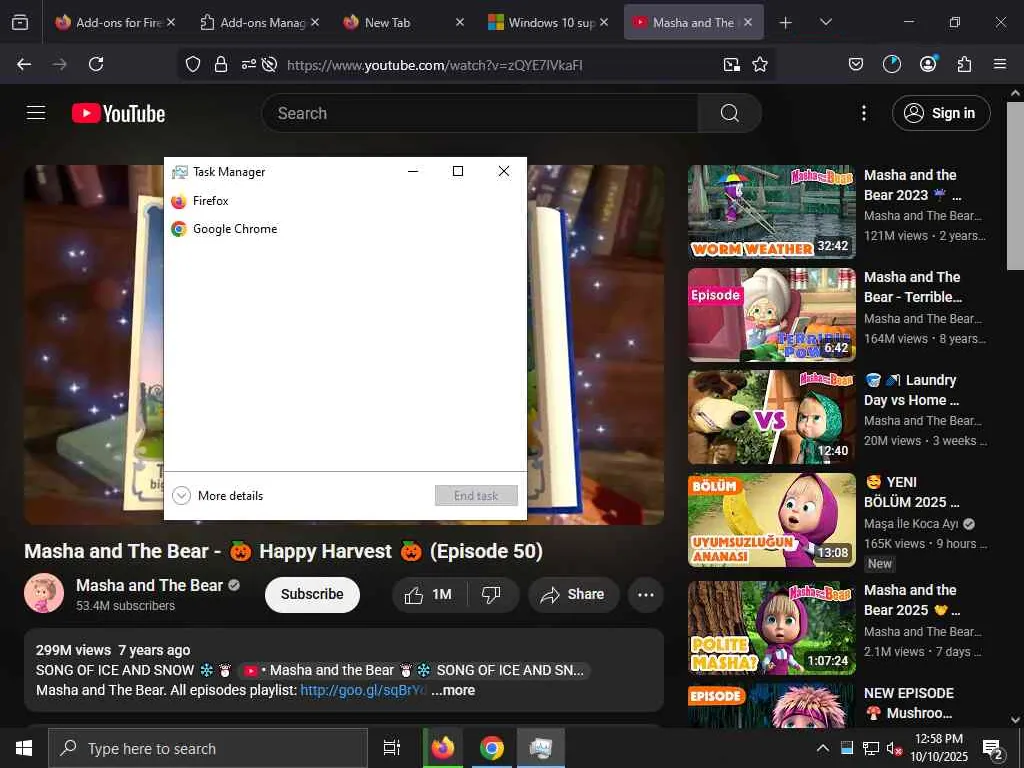The image size is (1024, 768).
Task: Focus the YouTube Search input field
Action: click(480, 113)
